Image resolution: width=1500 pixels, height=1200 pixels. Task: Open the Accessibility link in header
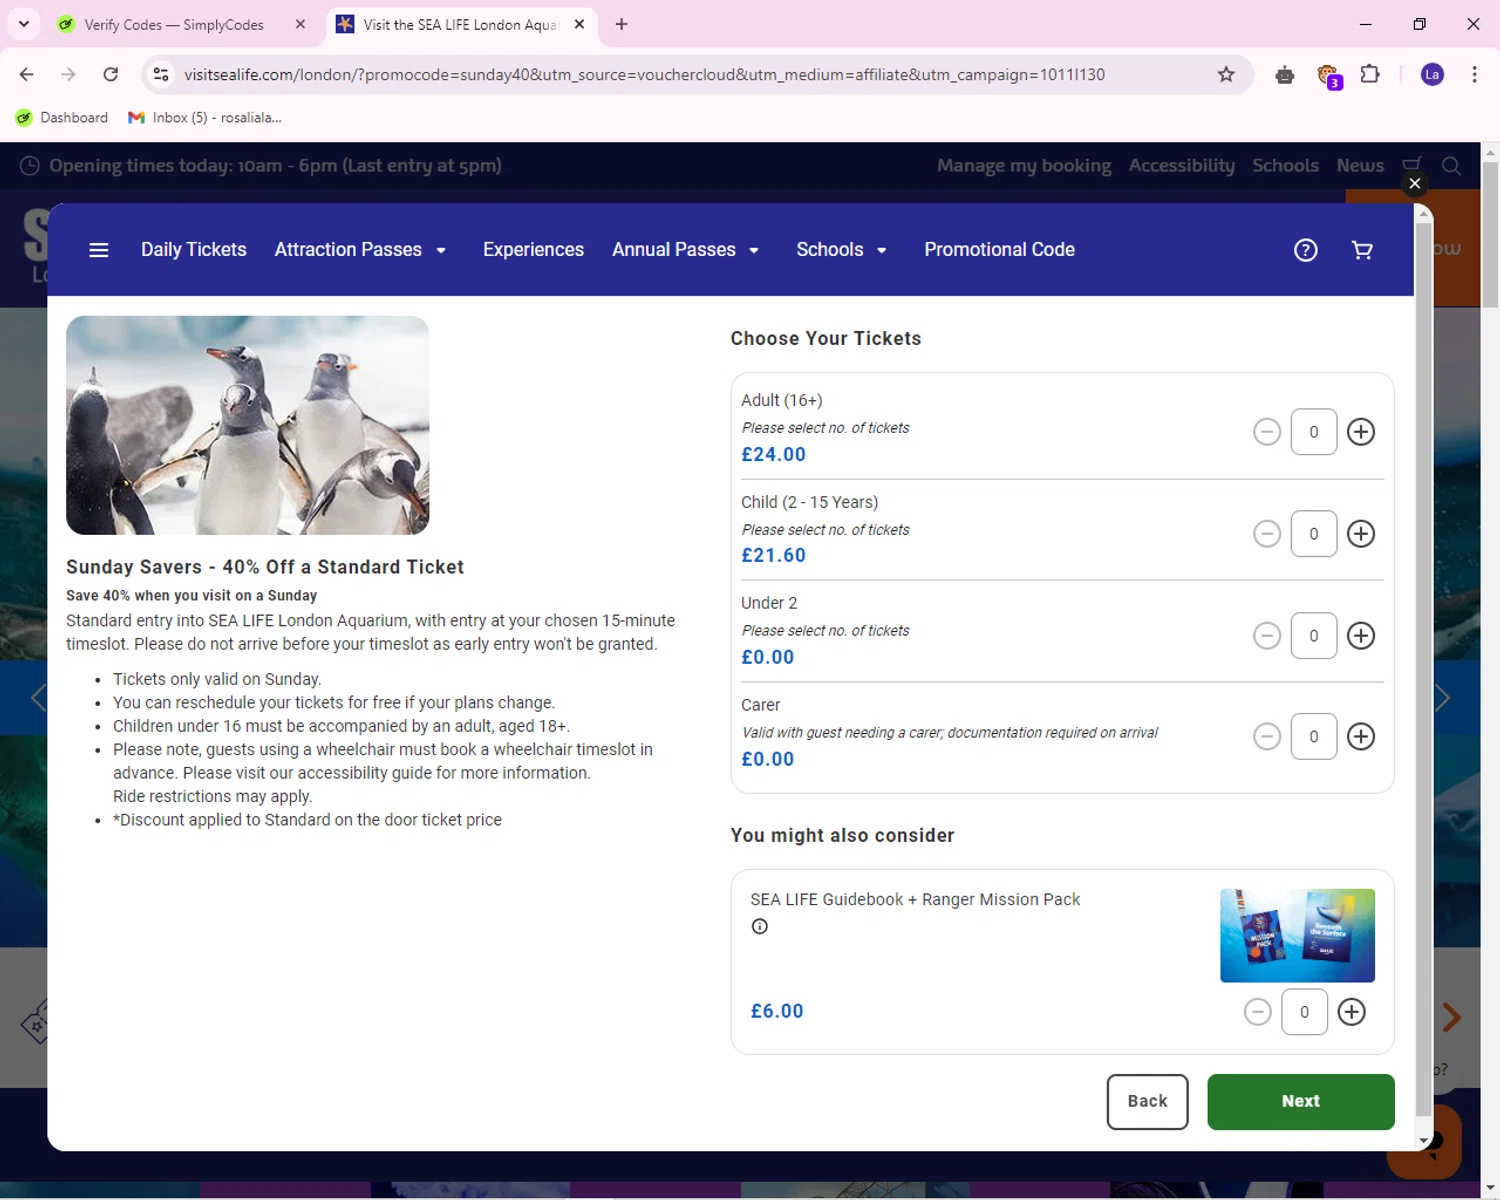click(x=1182, y=166)
